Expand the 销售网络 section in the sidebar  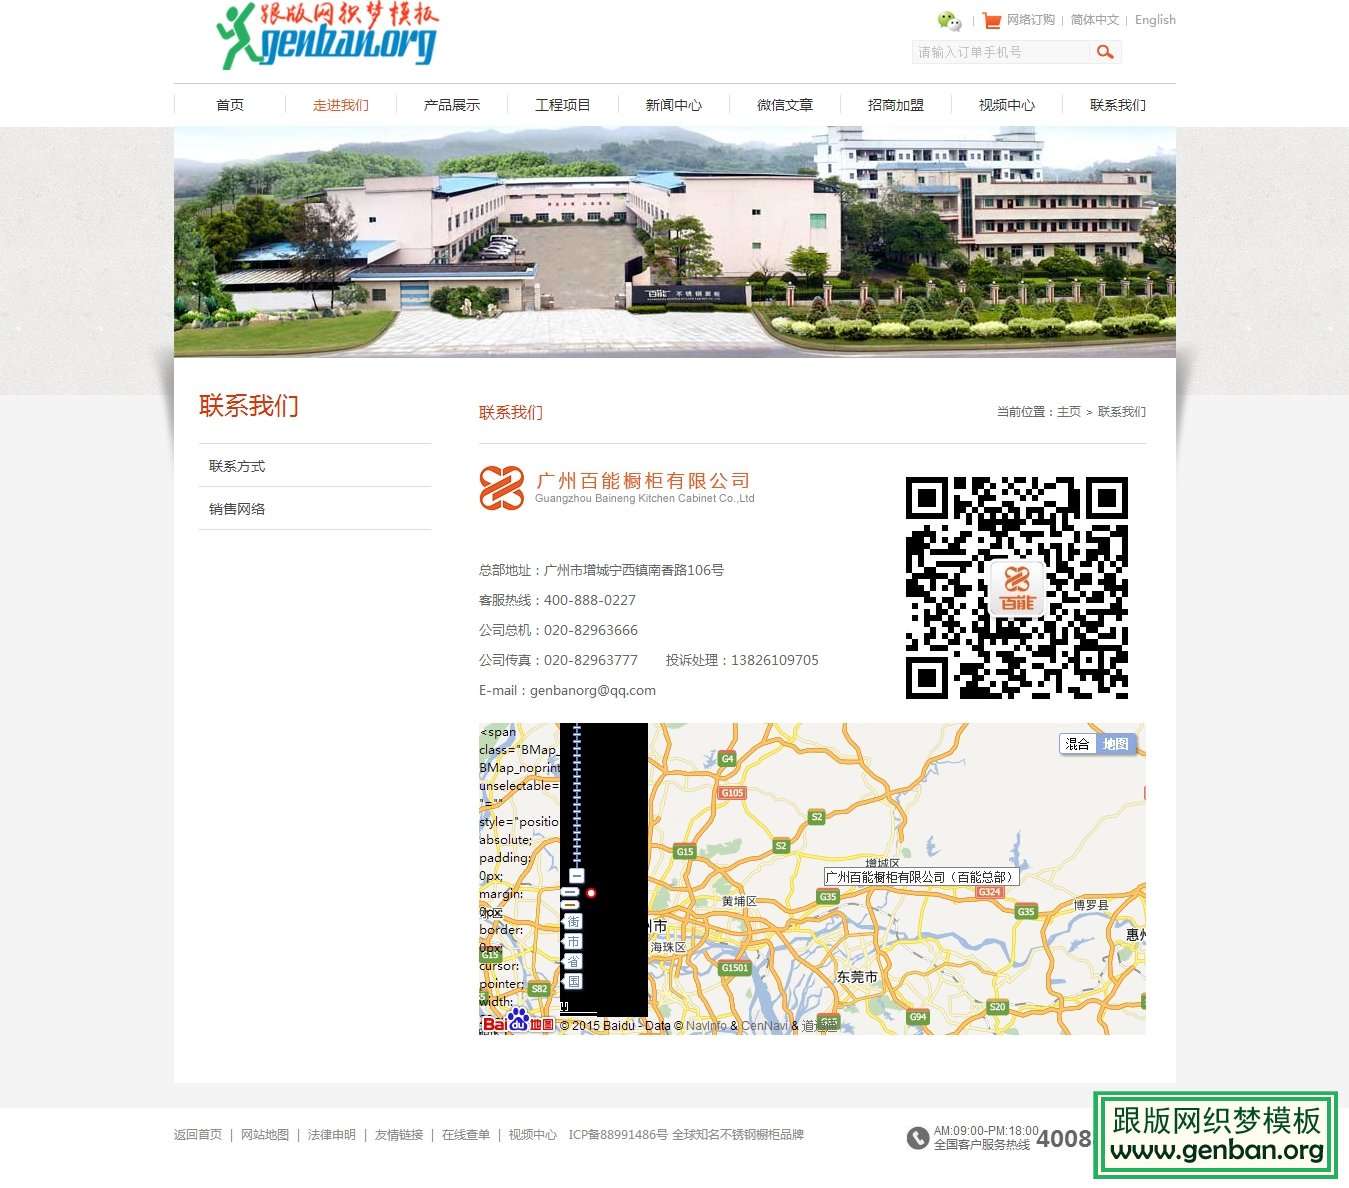pyautogui.click(x=236, y=508)
